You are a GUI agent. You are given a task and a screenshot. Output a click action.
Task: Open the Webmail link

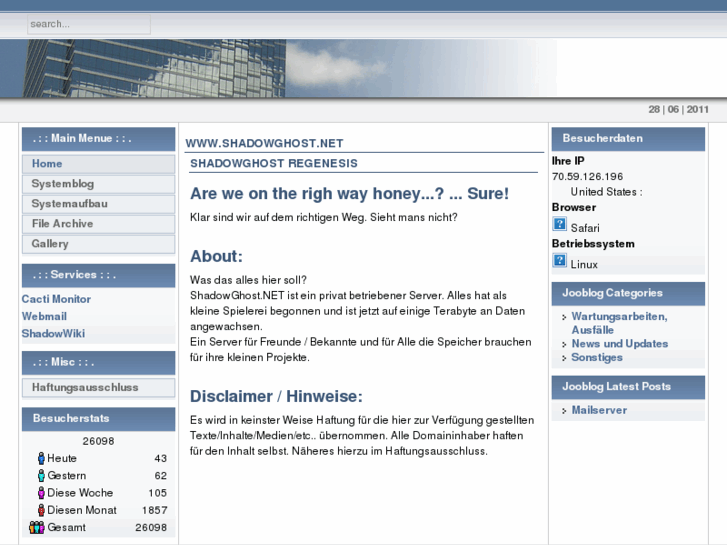pos(44,316)
